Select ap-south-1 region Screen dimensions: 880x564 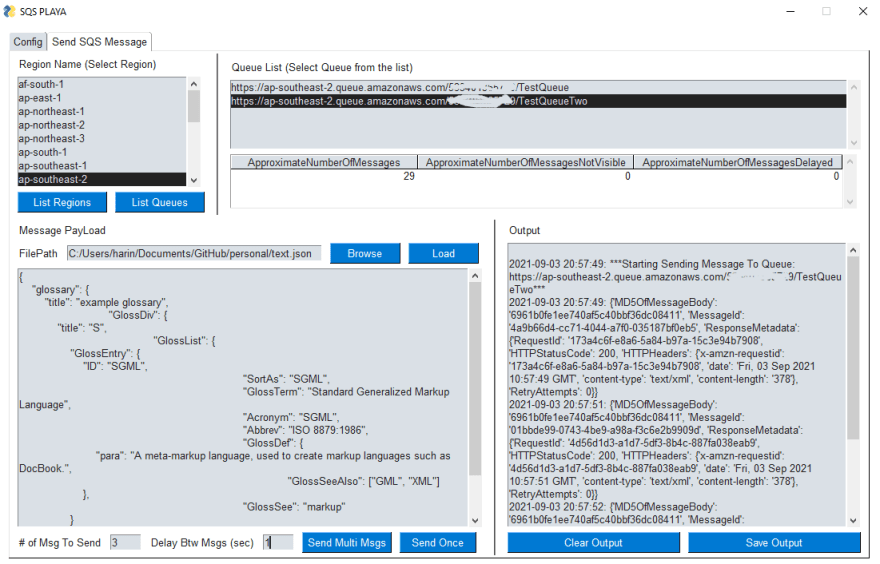[x=102, y=152]
